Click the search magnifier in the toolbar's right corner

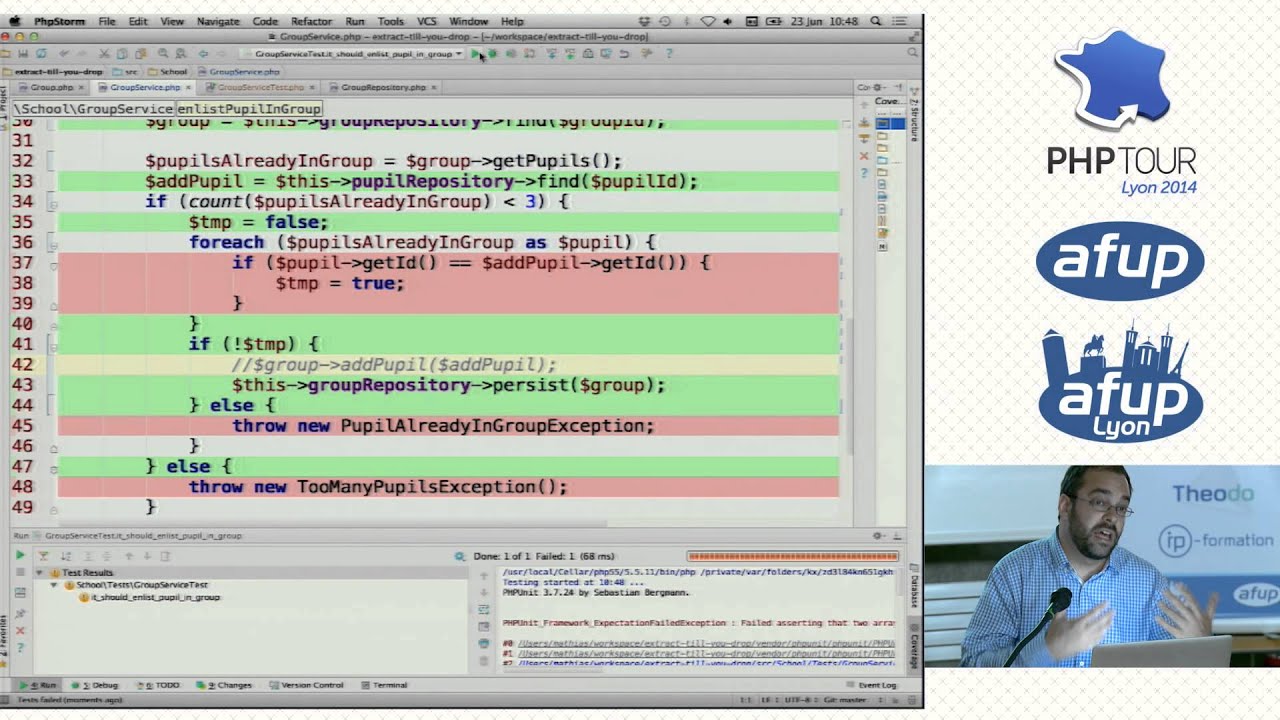pos(911,53)
